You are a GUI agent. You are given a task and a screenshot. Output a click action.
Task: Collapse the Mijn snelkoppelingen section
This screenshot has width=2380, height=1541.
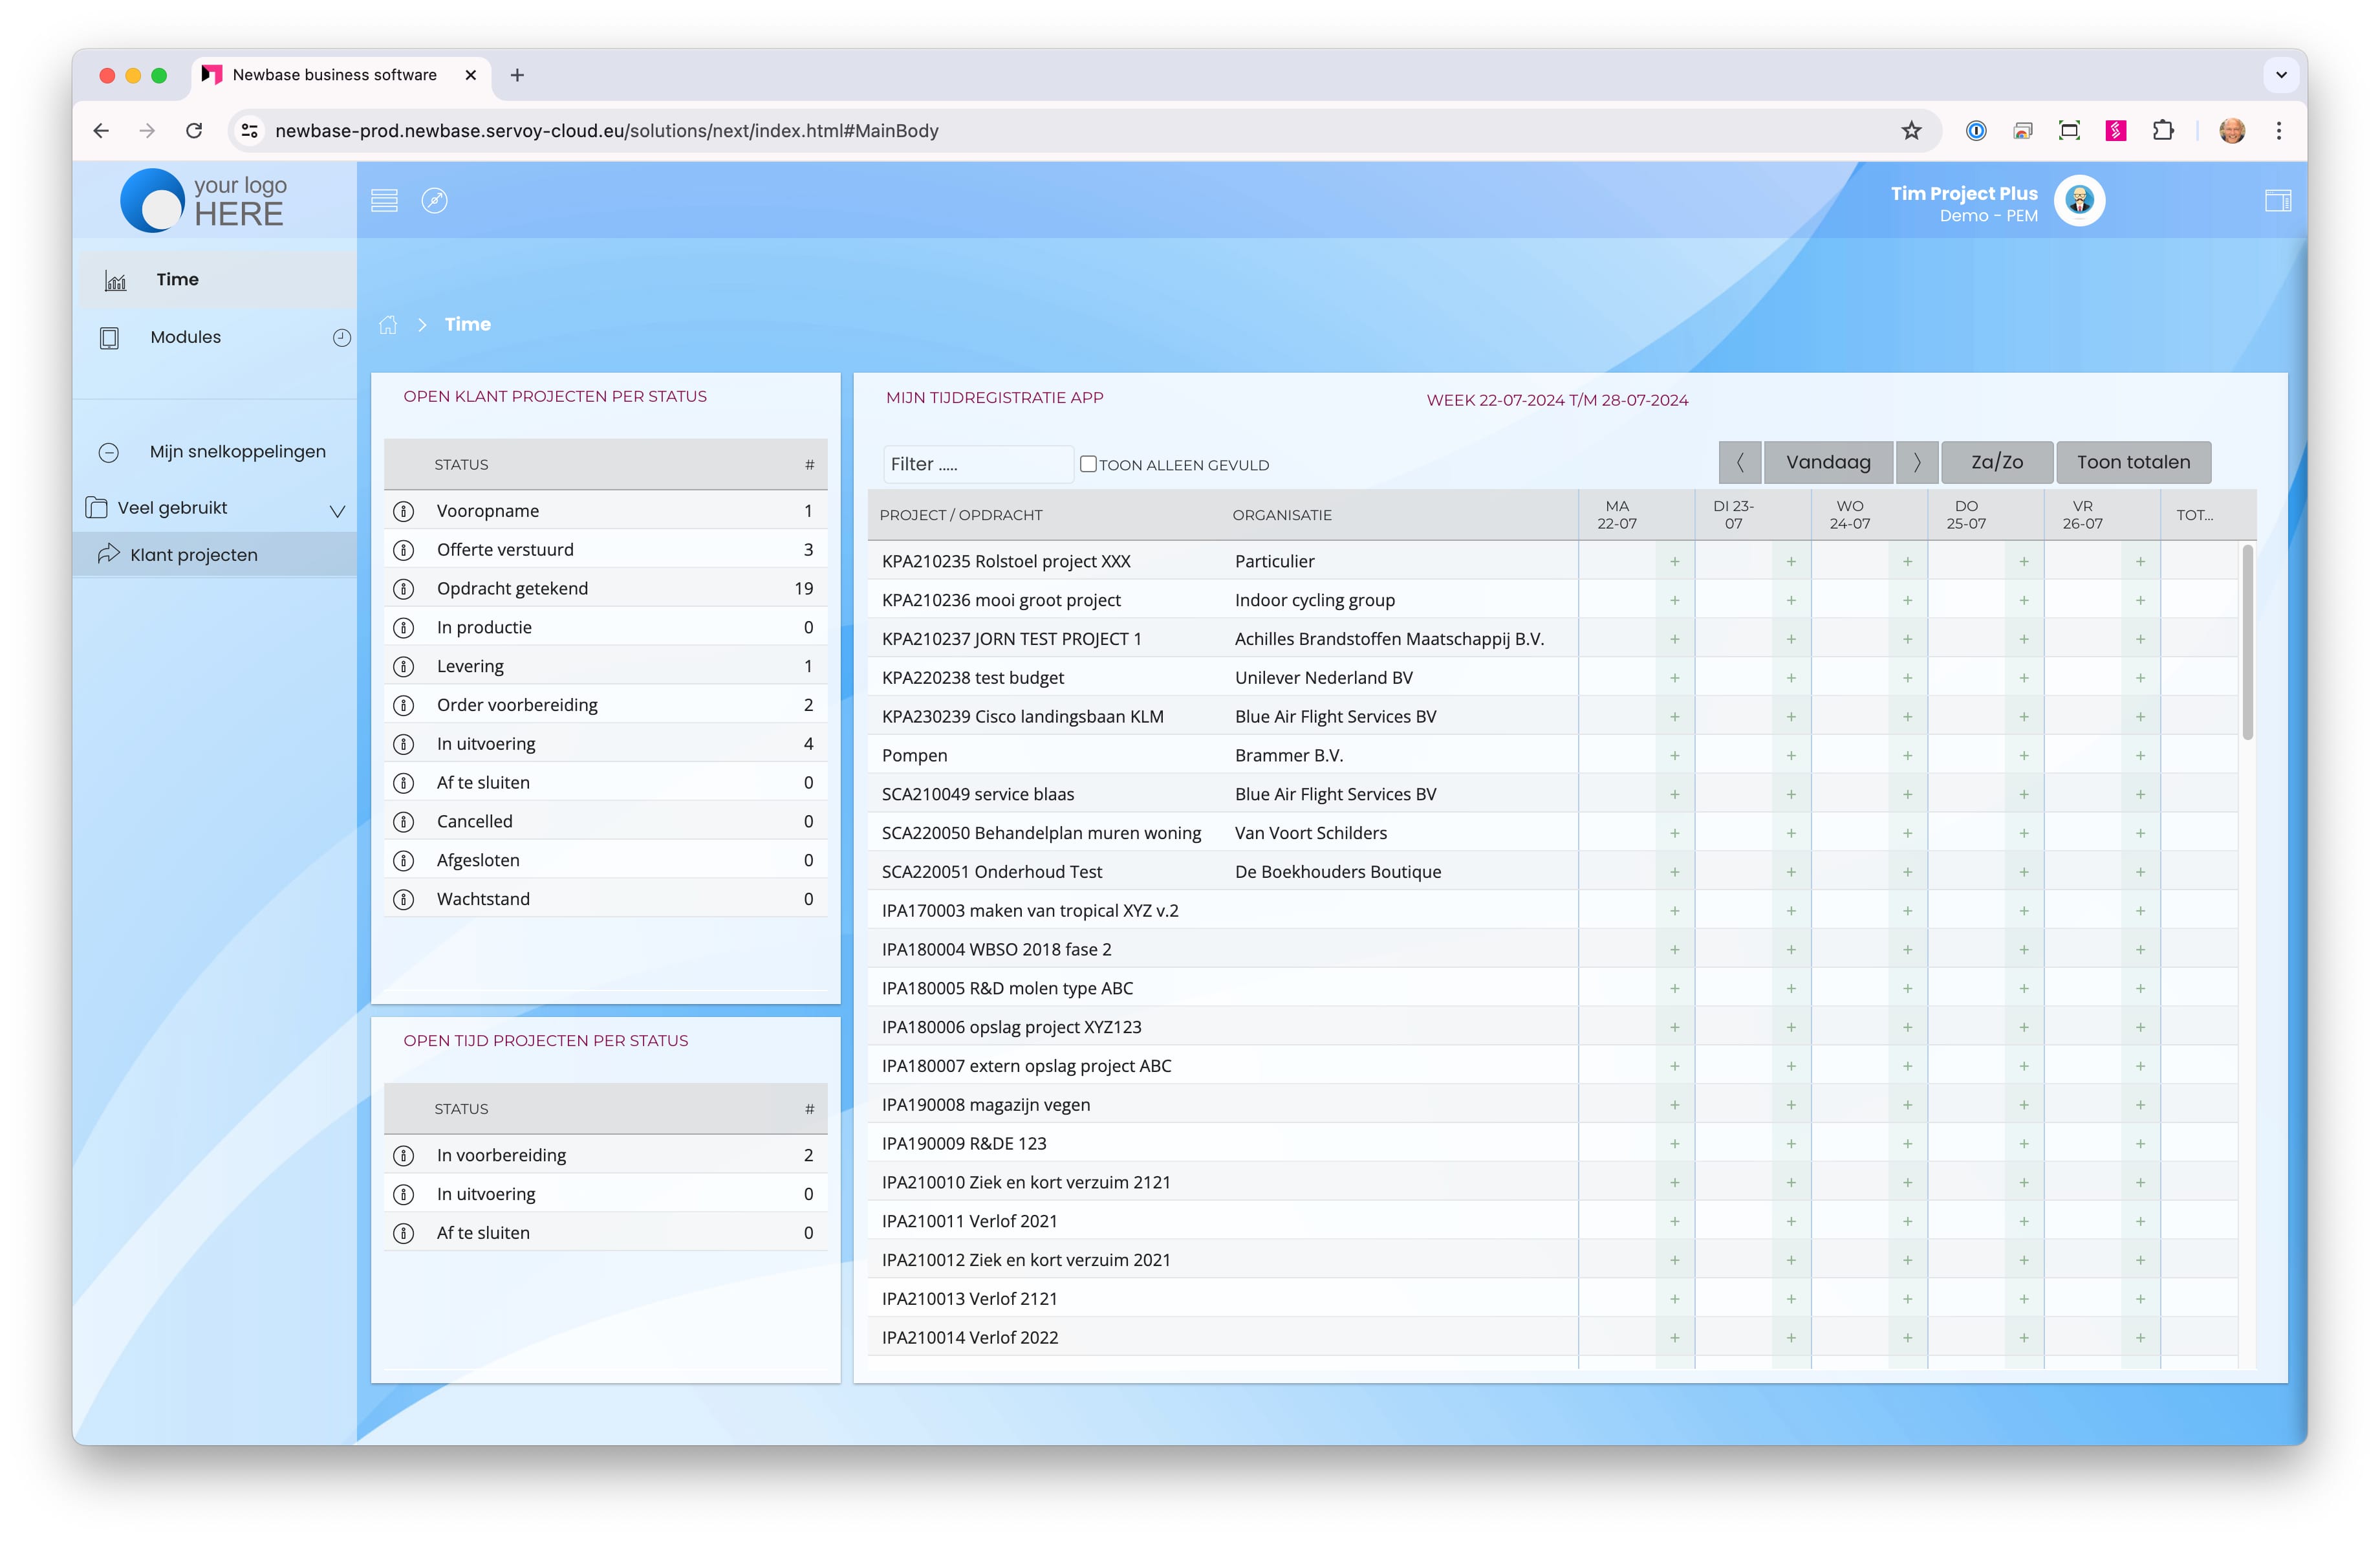[x=109, y=452]
